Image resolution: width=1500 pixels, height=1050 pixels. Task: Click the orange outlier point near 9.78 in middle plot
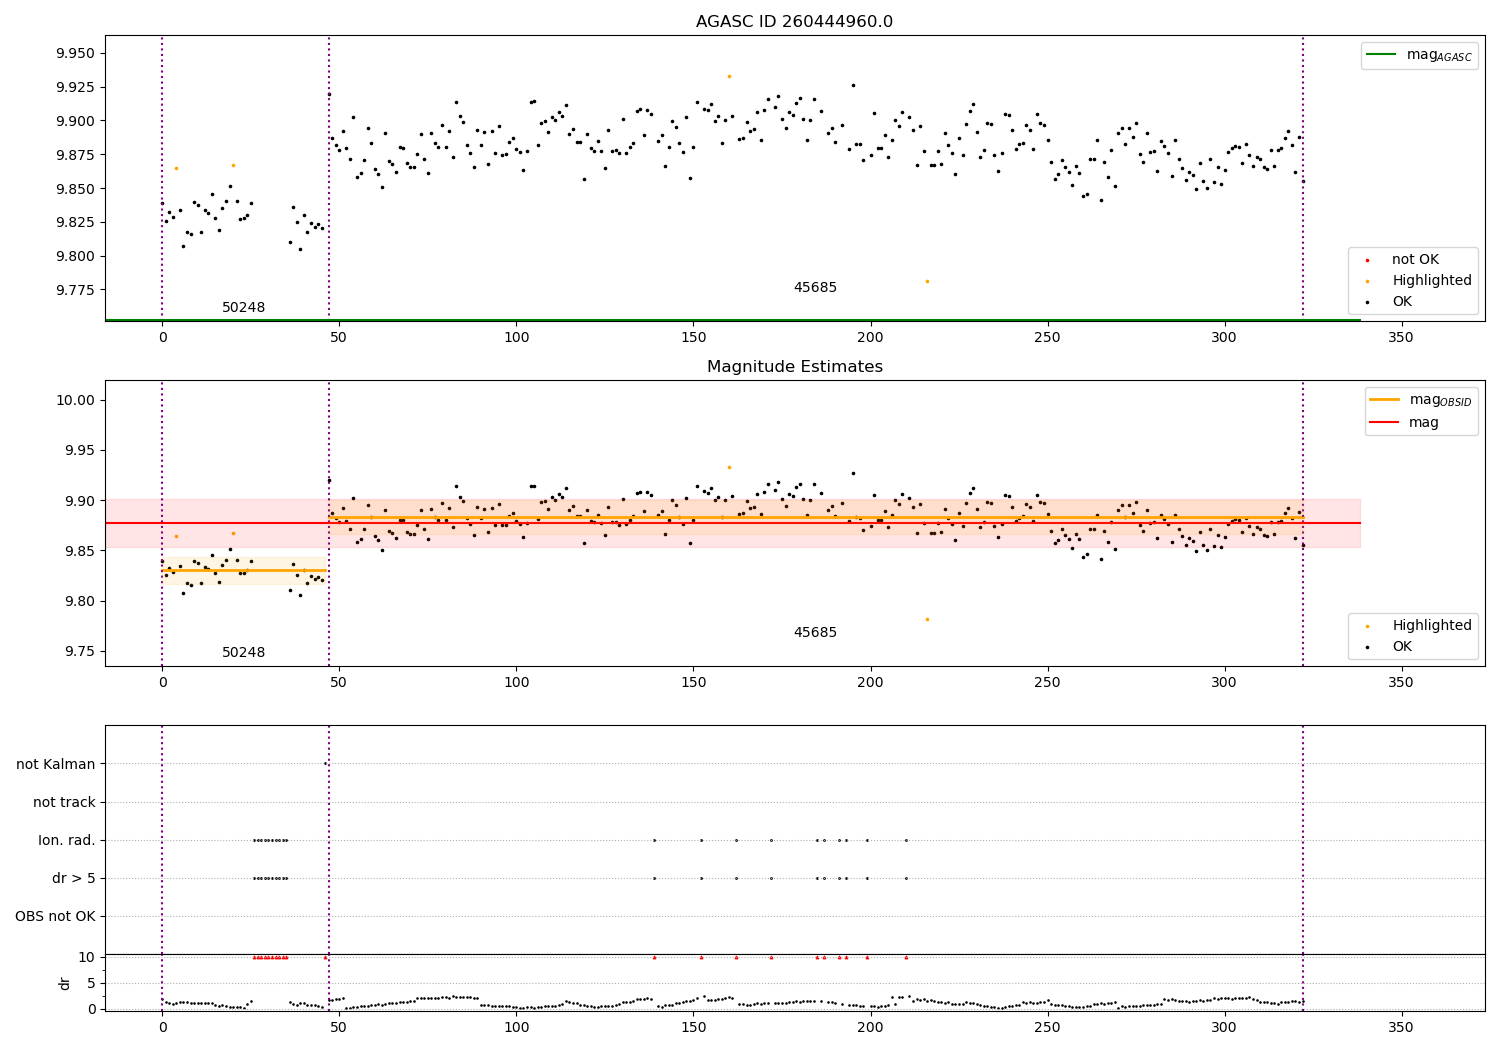click(927, 619)
